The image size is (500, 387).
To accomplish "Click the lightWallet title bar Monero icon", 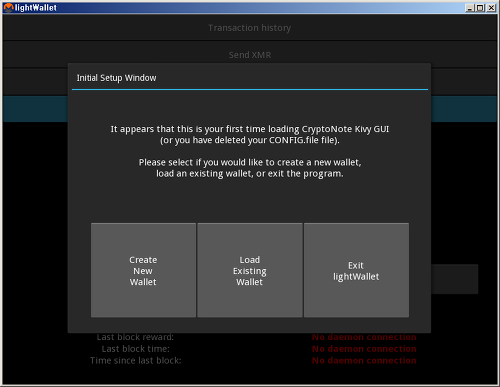I will (x=8, y=7).
